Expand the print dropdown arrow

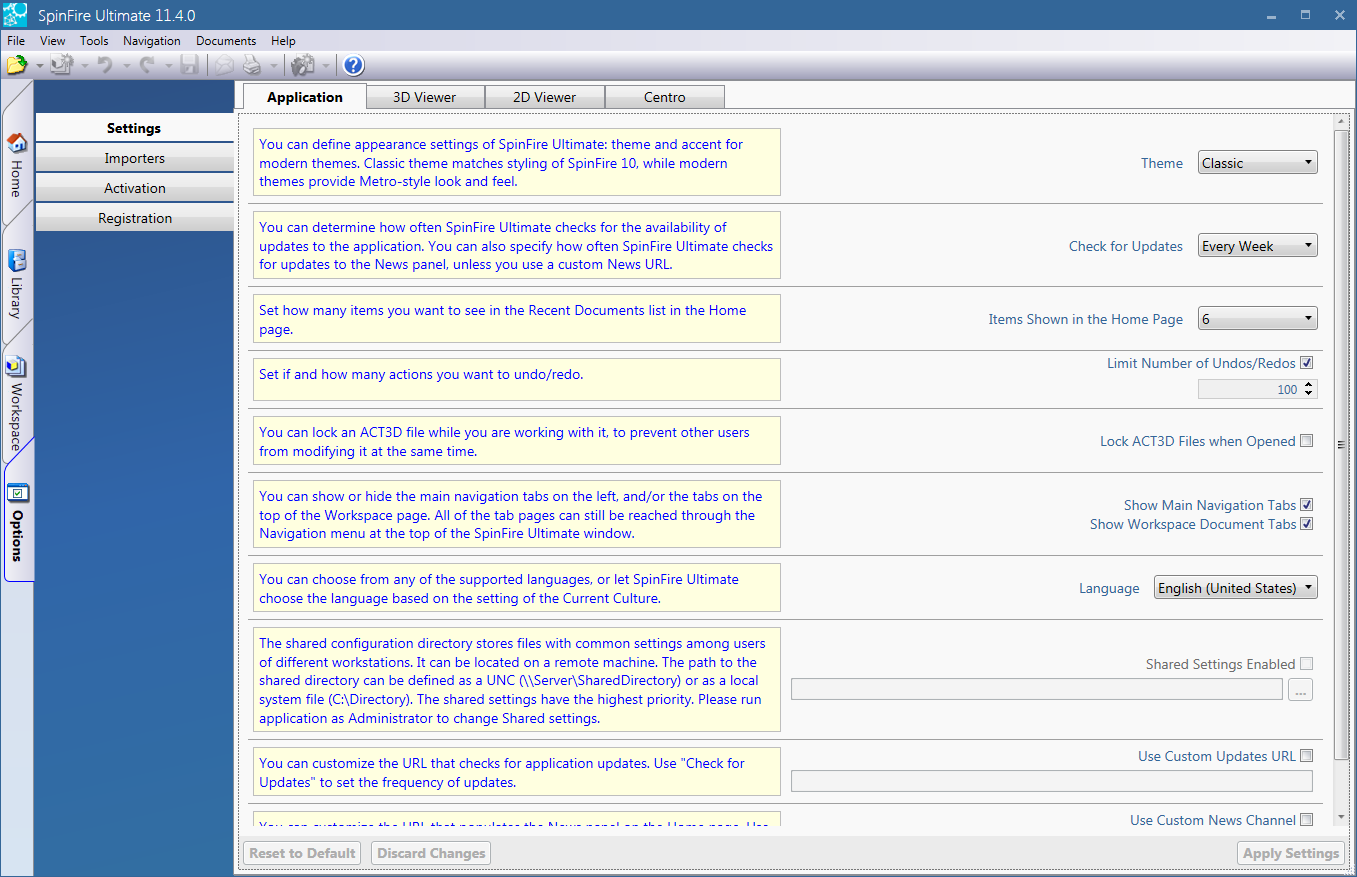(274, 67)
